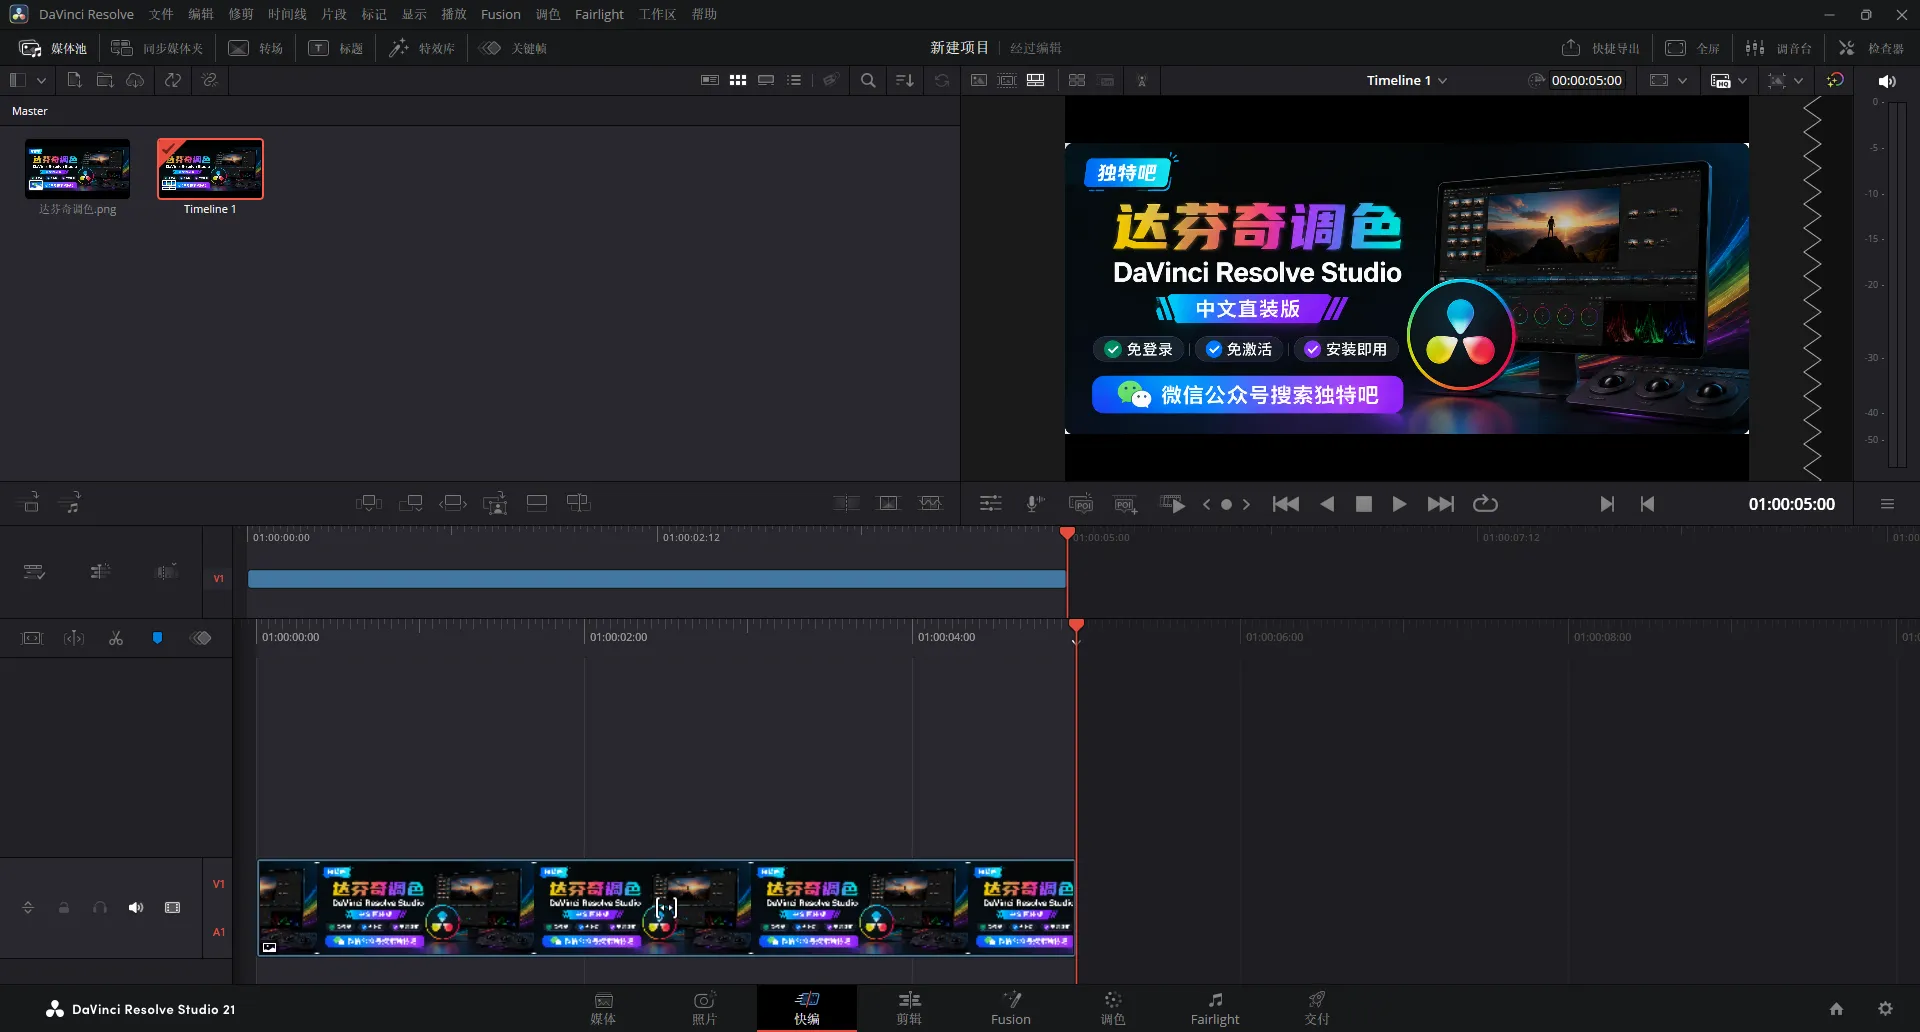This screenshot has width=1920, height=1032.
Task: Switch media pool to list view
Action: click(x=794, y=80)
